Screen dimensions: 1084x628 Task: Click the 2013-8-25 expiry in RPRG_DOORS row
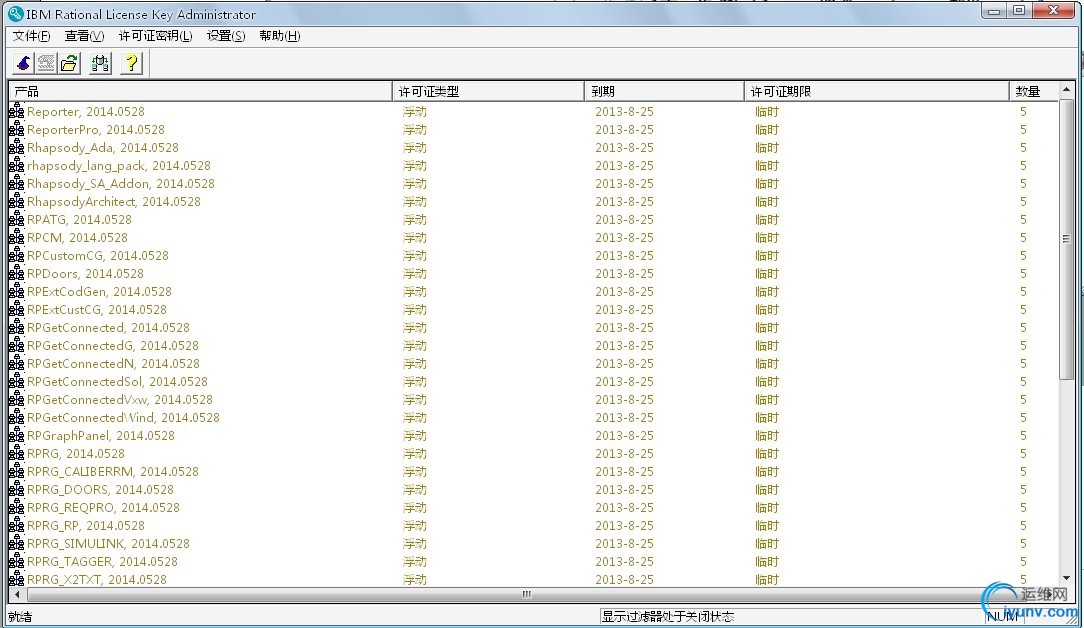pos(624,490)
